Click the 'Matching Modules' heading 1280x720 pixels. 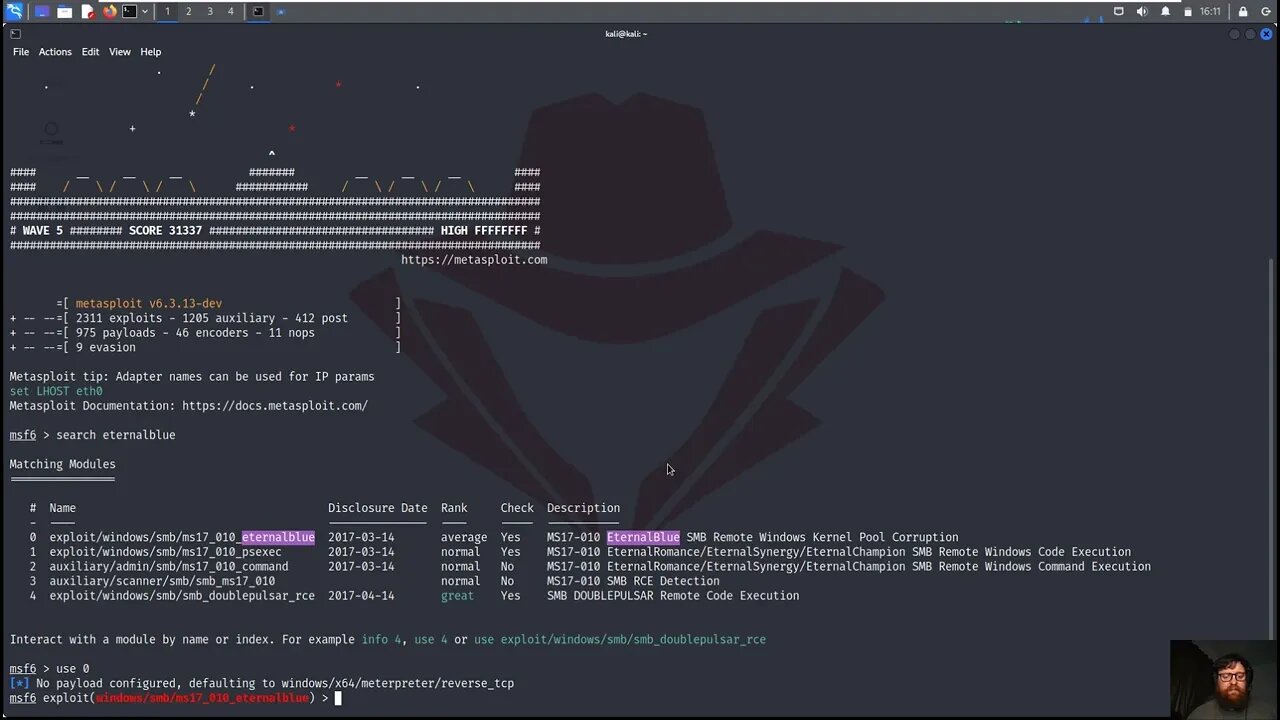click(62, 464)
